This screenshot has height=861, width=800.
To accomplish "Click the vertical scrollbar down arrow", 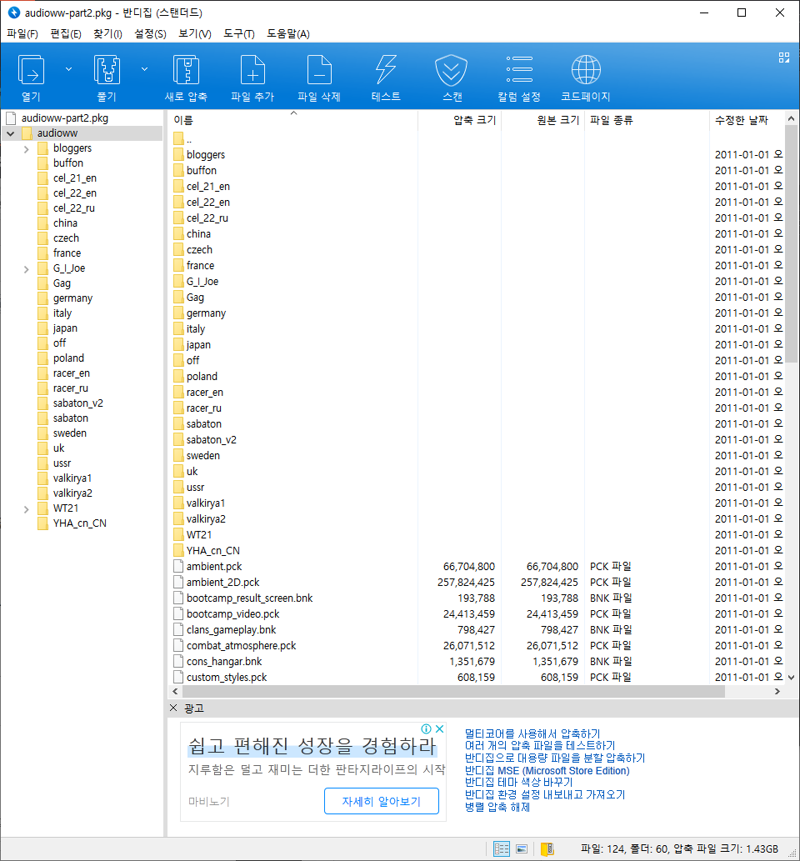I will pos(791,678).
